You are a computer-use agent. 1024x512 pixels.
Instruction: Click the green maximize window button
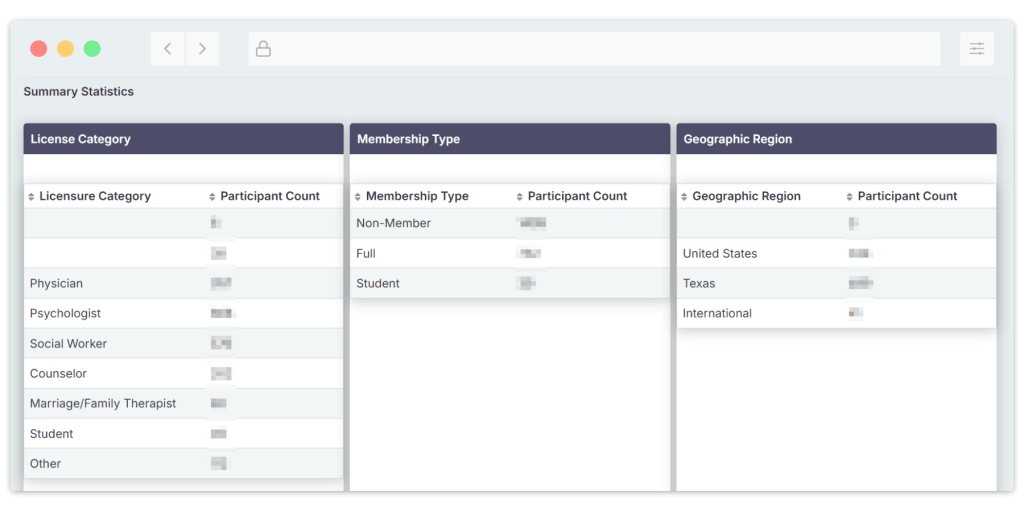click(x=92, y=49)
